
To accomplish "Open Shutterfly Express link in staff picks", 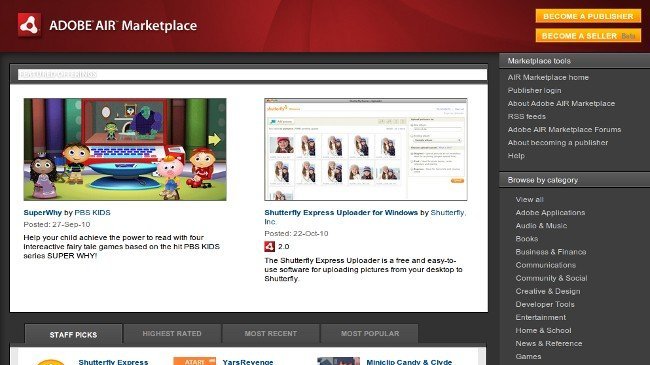I will click(x=113, y=362).
